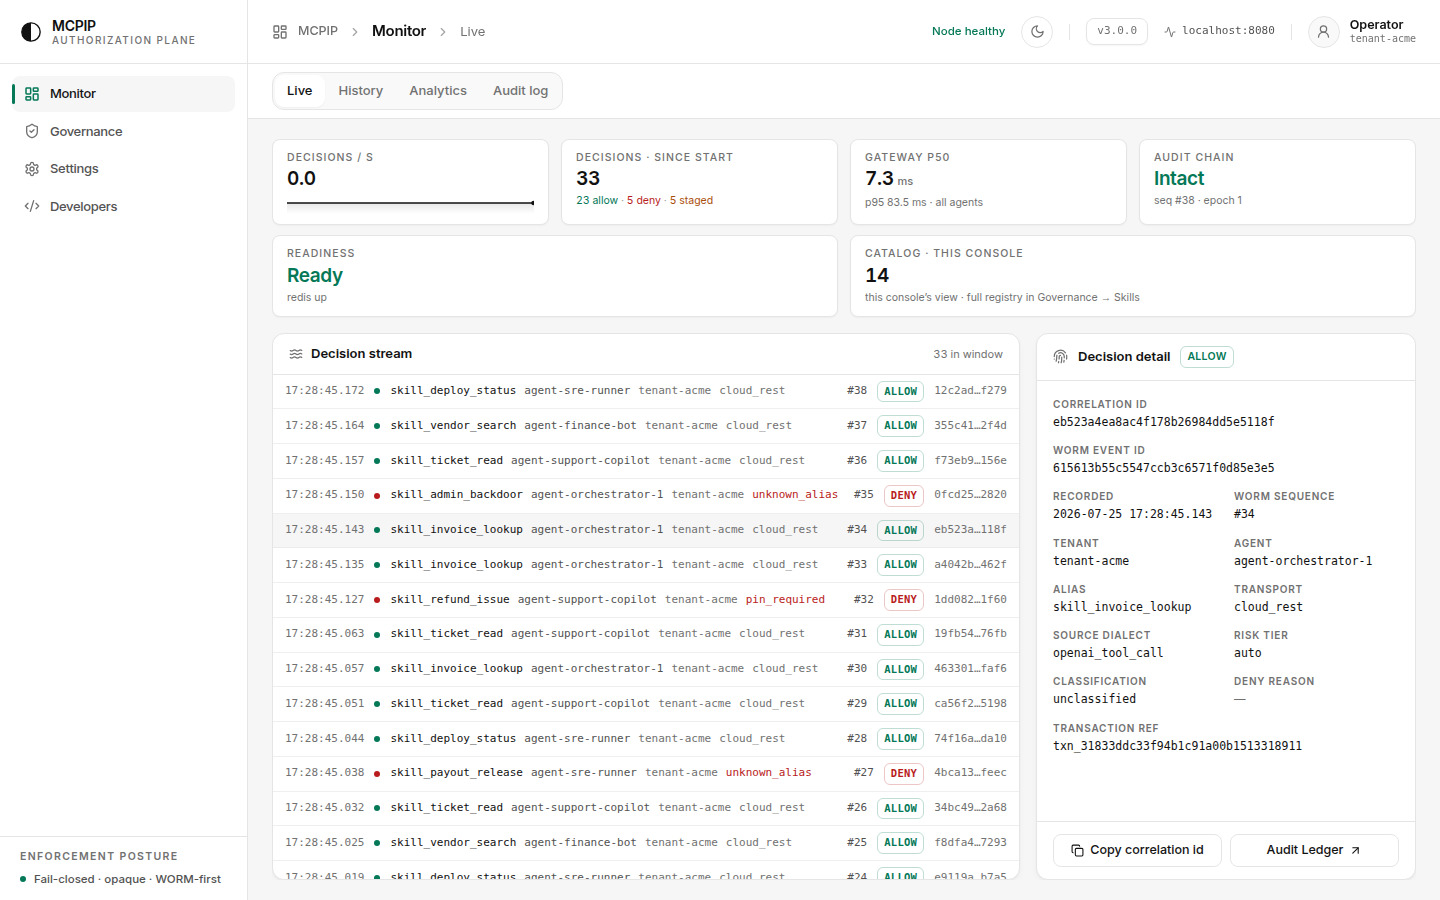Click the red dot on skill_payout_release row

tap(377, 773)
